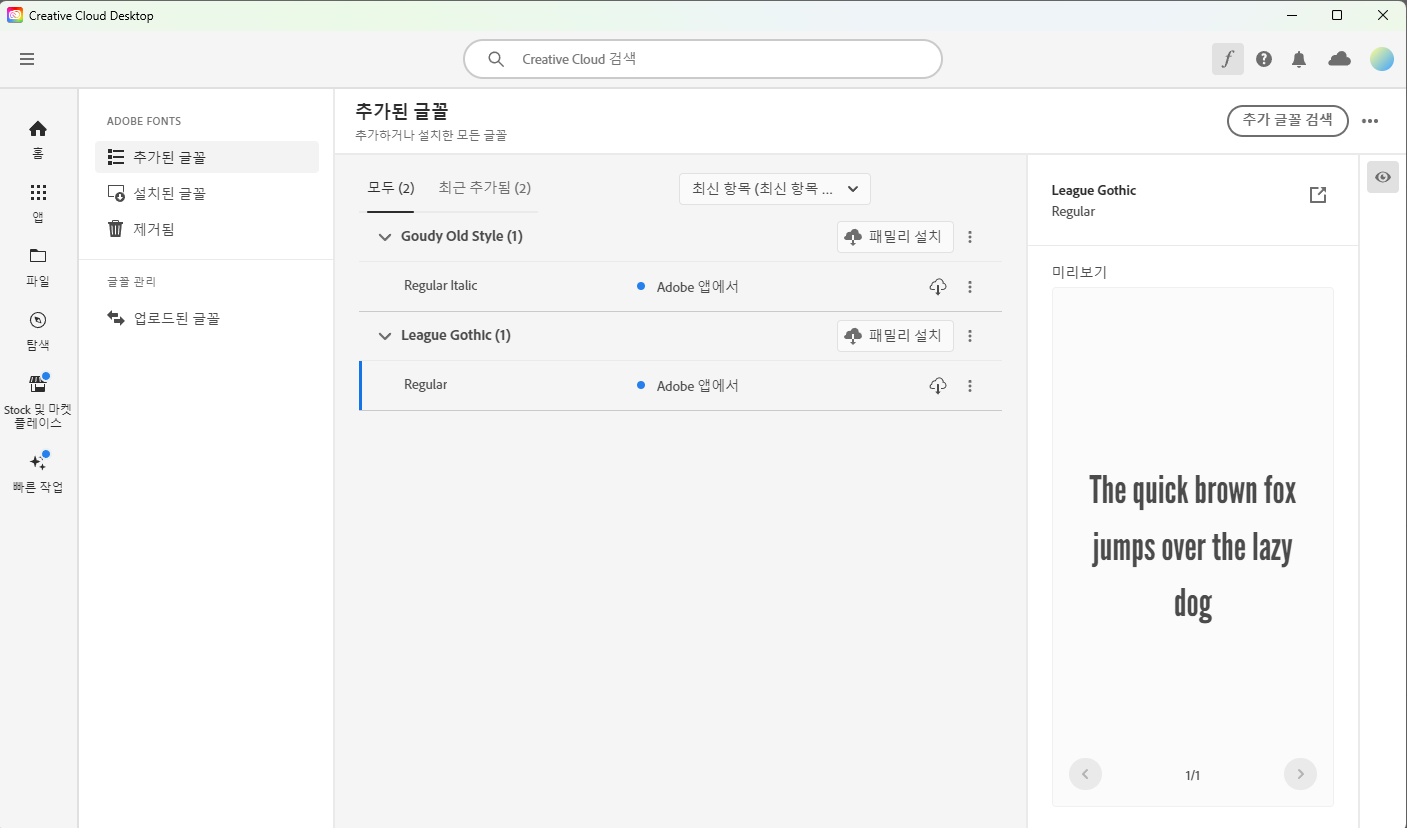
Task: Click the 글꼴 관리 section label
Action: pos(131,282)
